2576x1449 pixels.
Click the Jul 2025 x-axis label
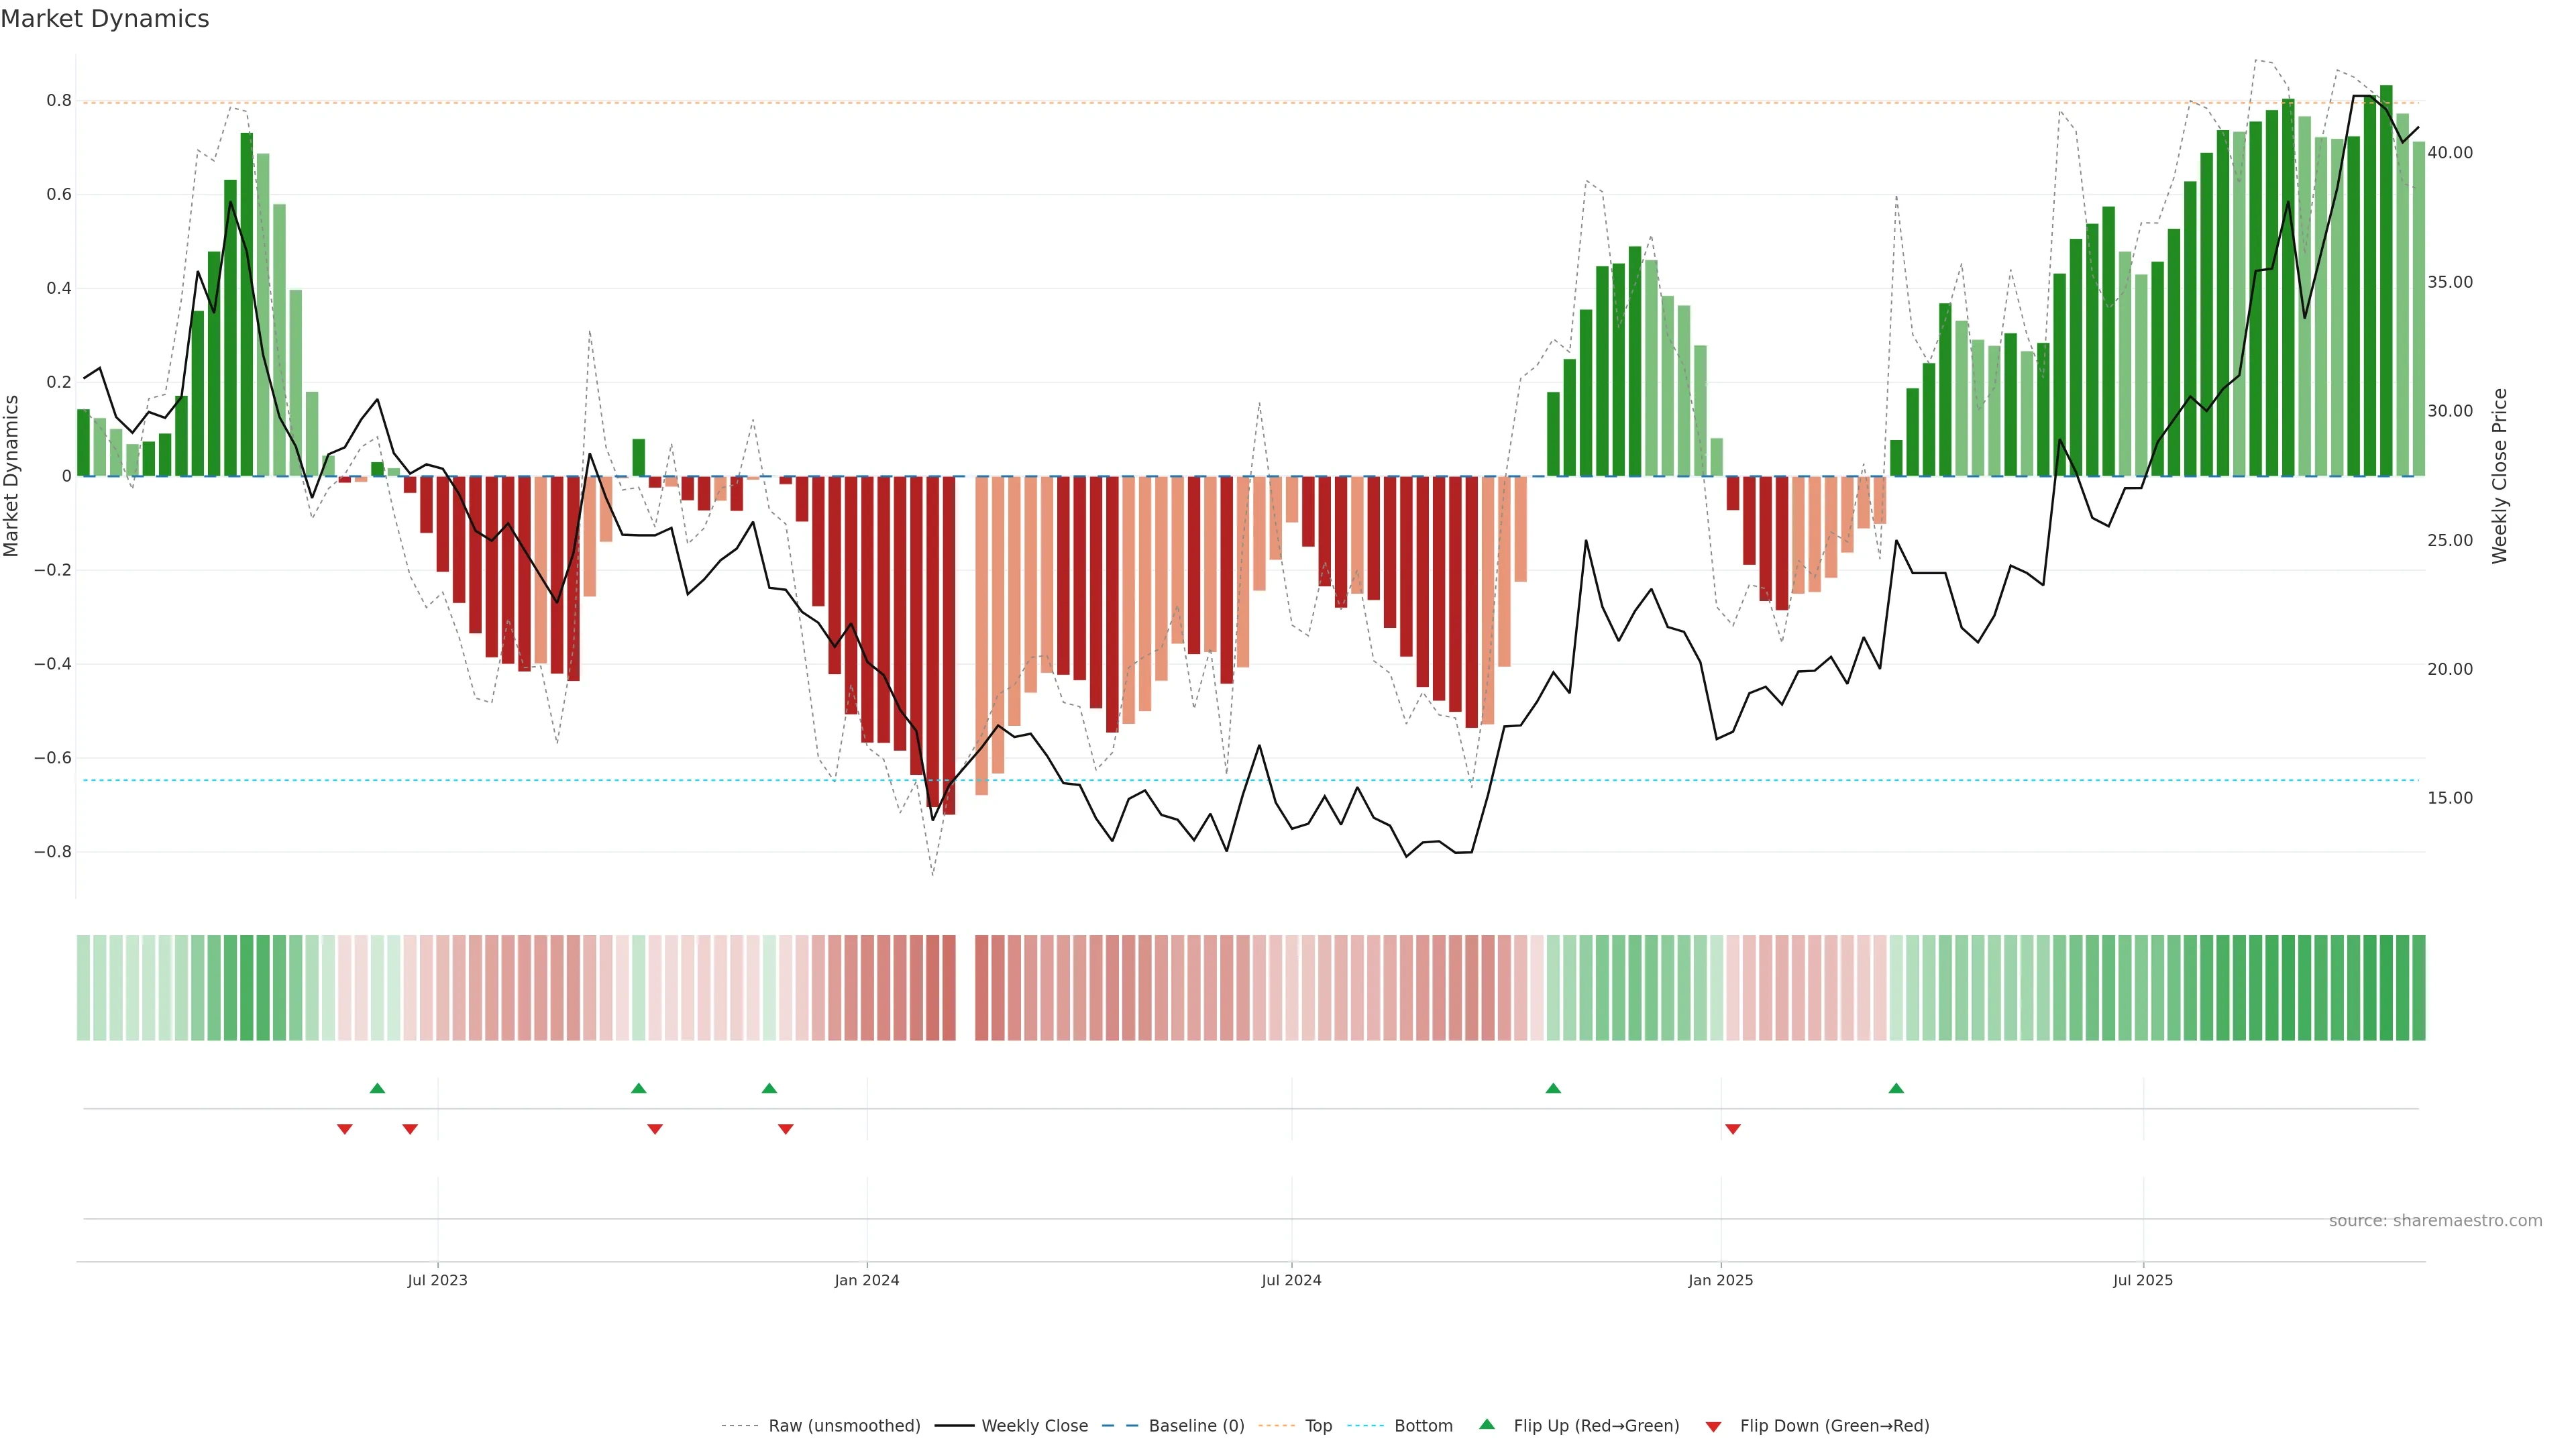pos(2143,1280)
